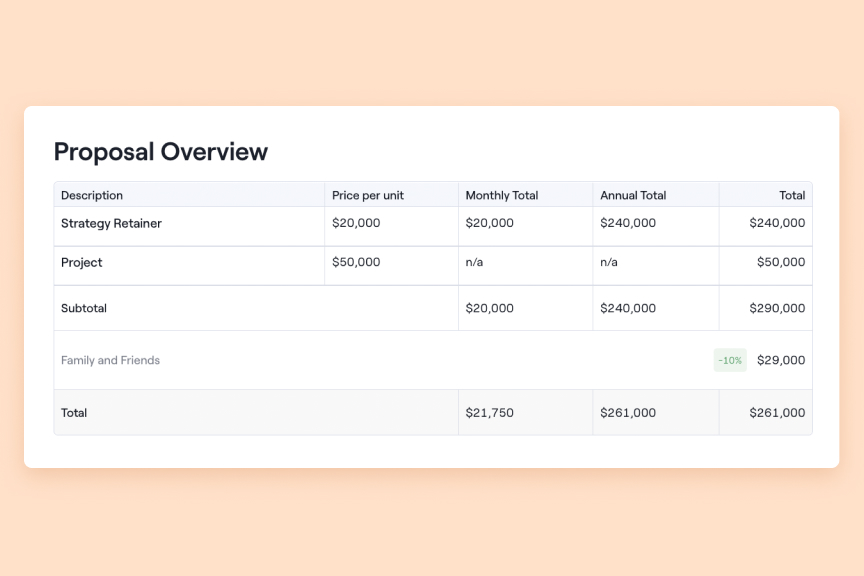The height and width of the screenshot is (576, 864).
Task: Click the Description column header
Action: (x=91, y=195)
